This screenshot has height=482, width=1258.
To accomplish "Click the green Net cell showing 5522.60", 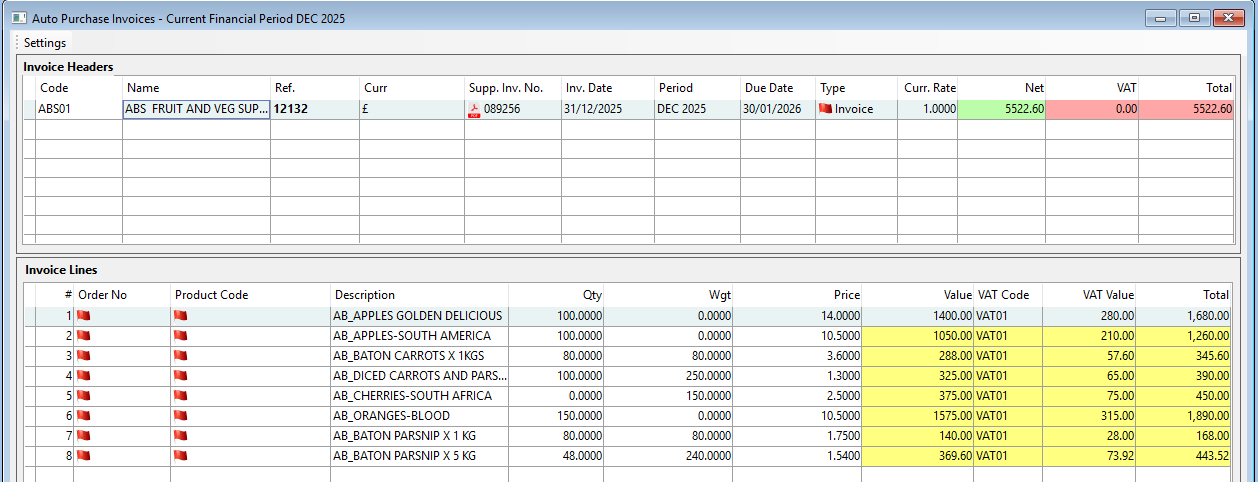I will pyautogui.click(x=1001, y=109).
